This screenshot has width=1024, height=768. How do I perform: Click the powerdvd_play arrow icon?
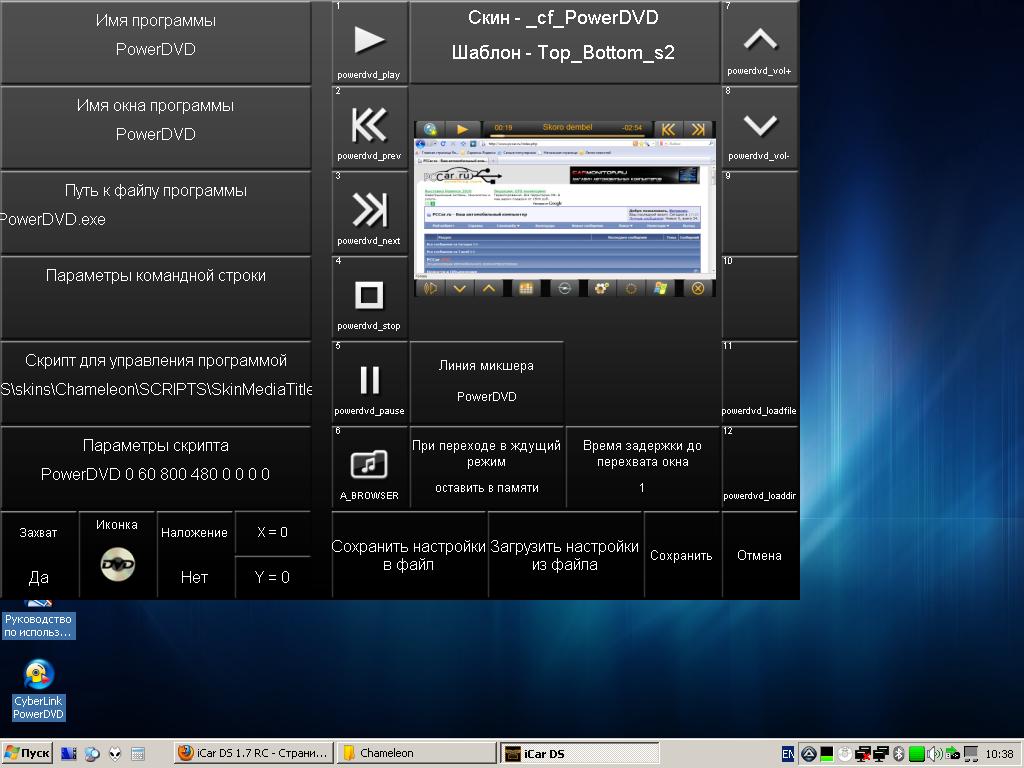369,40
